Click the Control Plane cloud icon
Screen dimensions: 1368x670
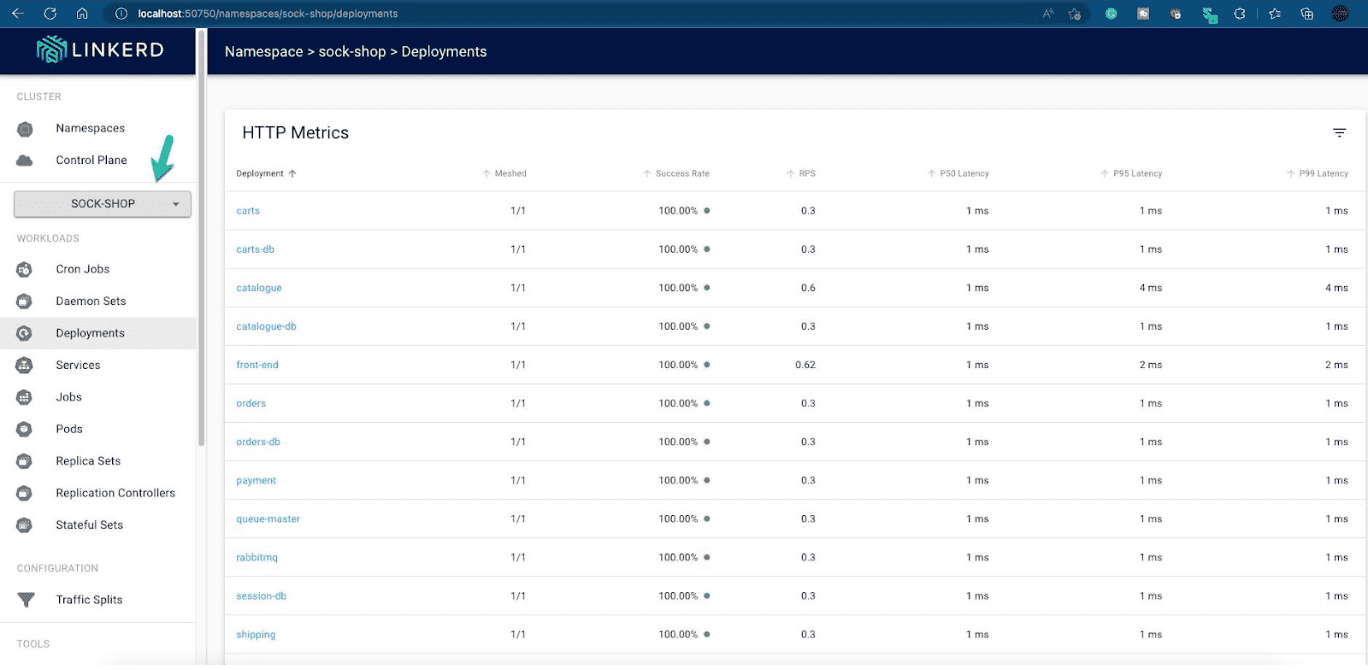25,161
